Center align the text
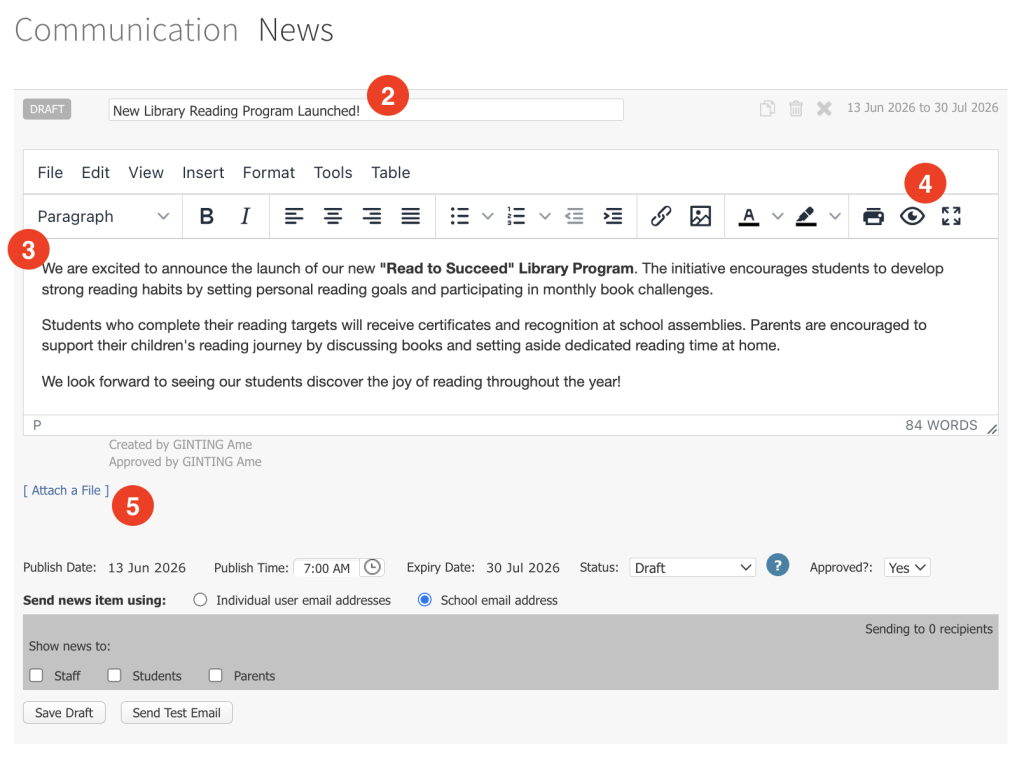Screen dimensions: 1024x758 (x=333, y=216)
